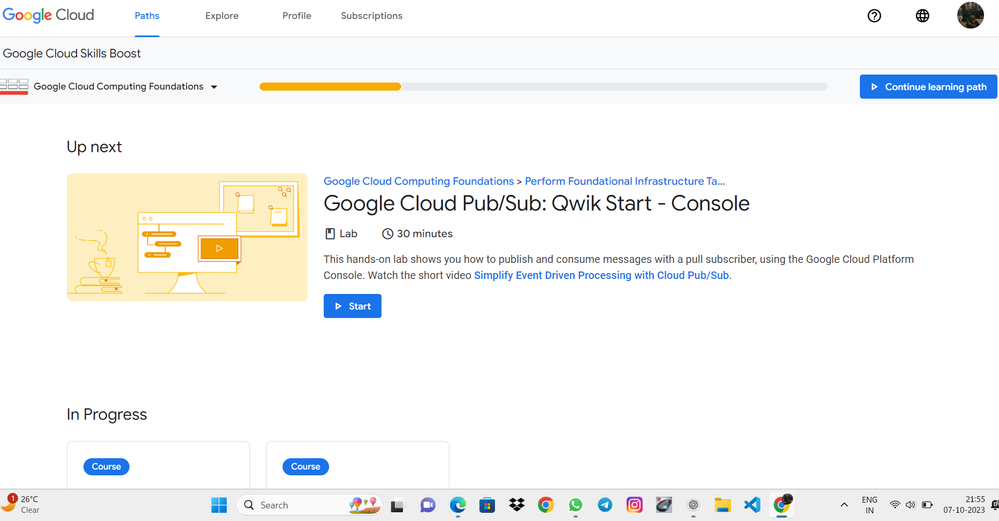
Task: Switch to the Profile tab
Action: coord(297,16)
